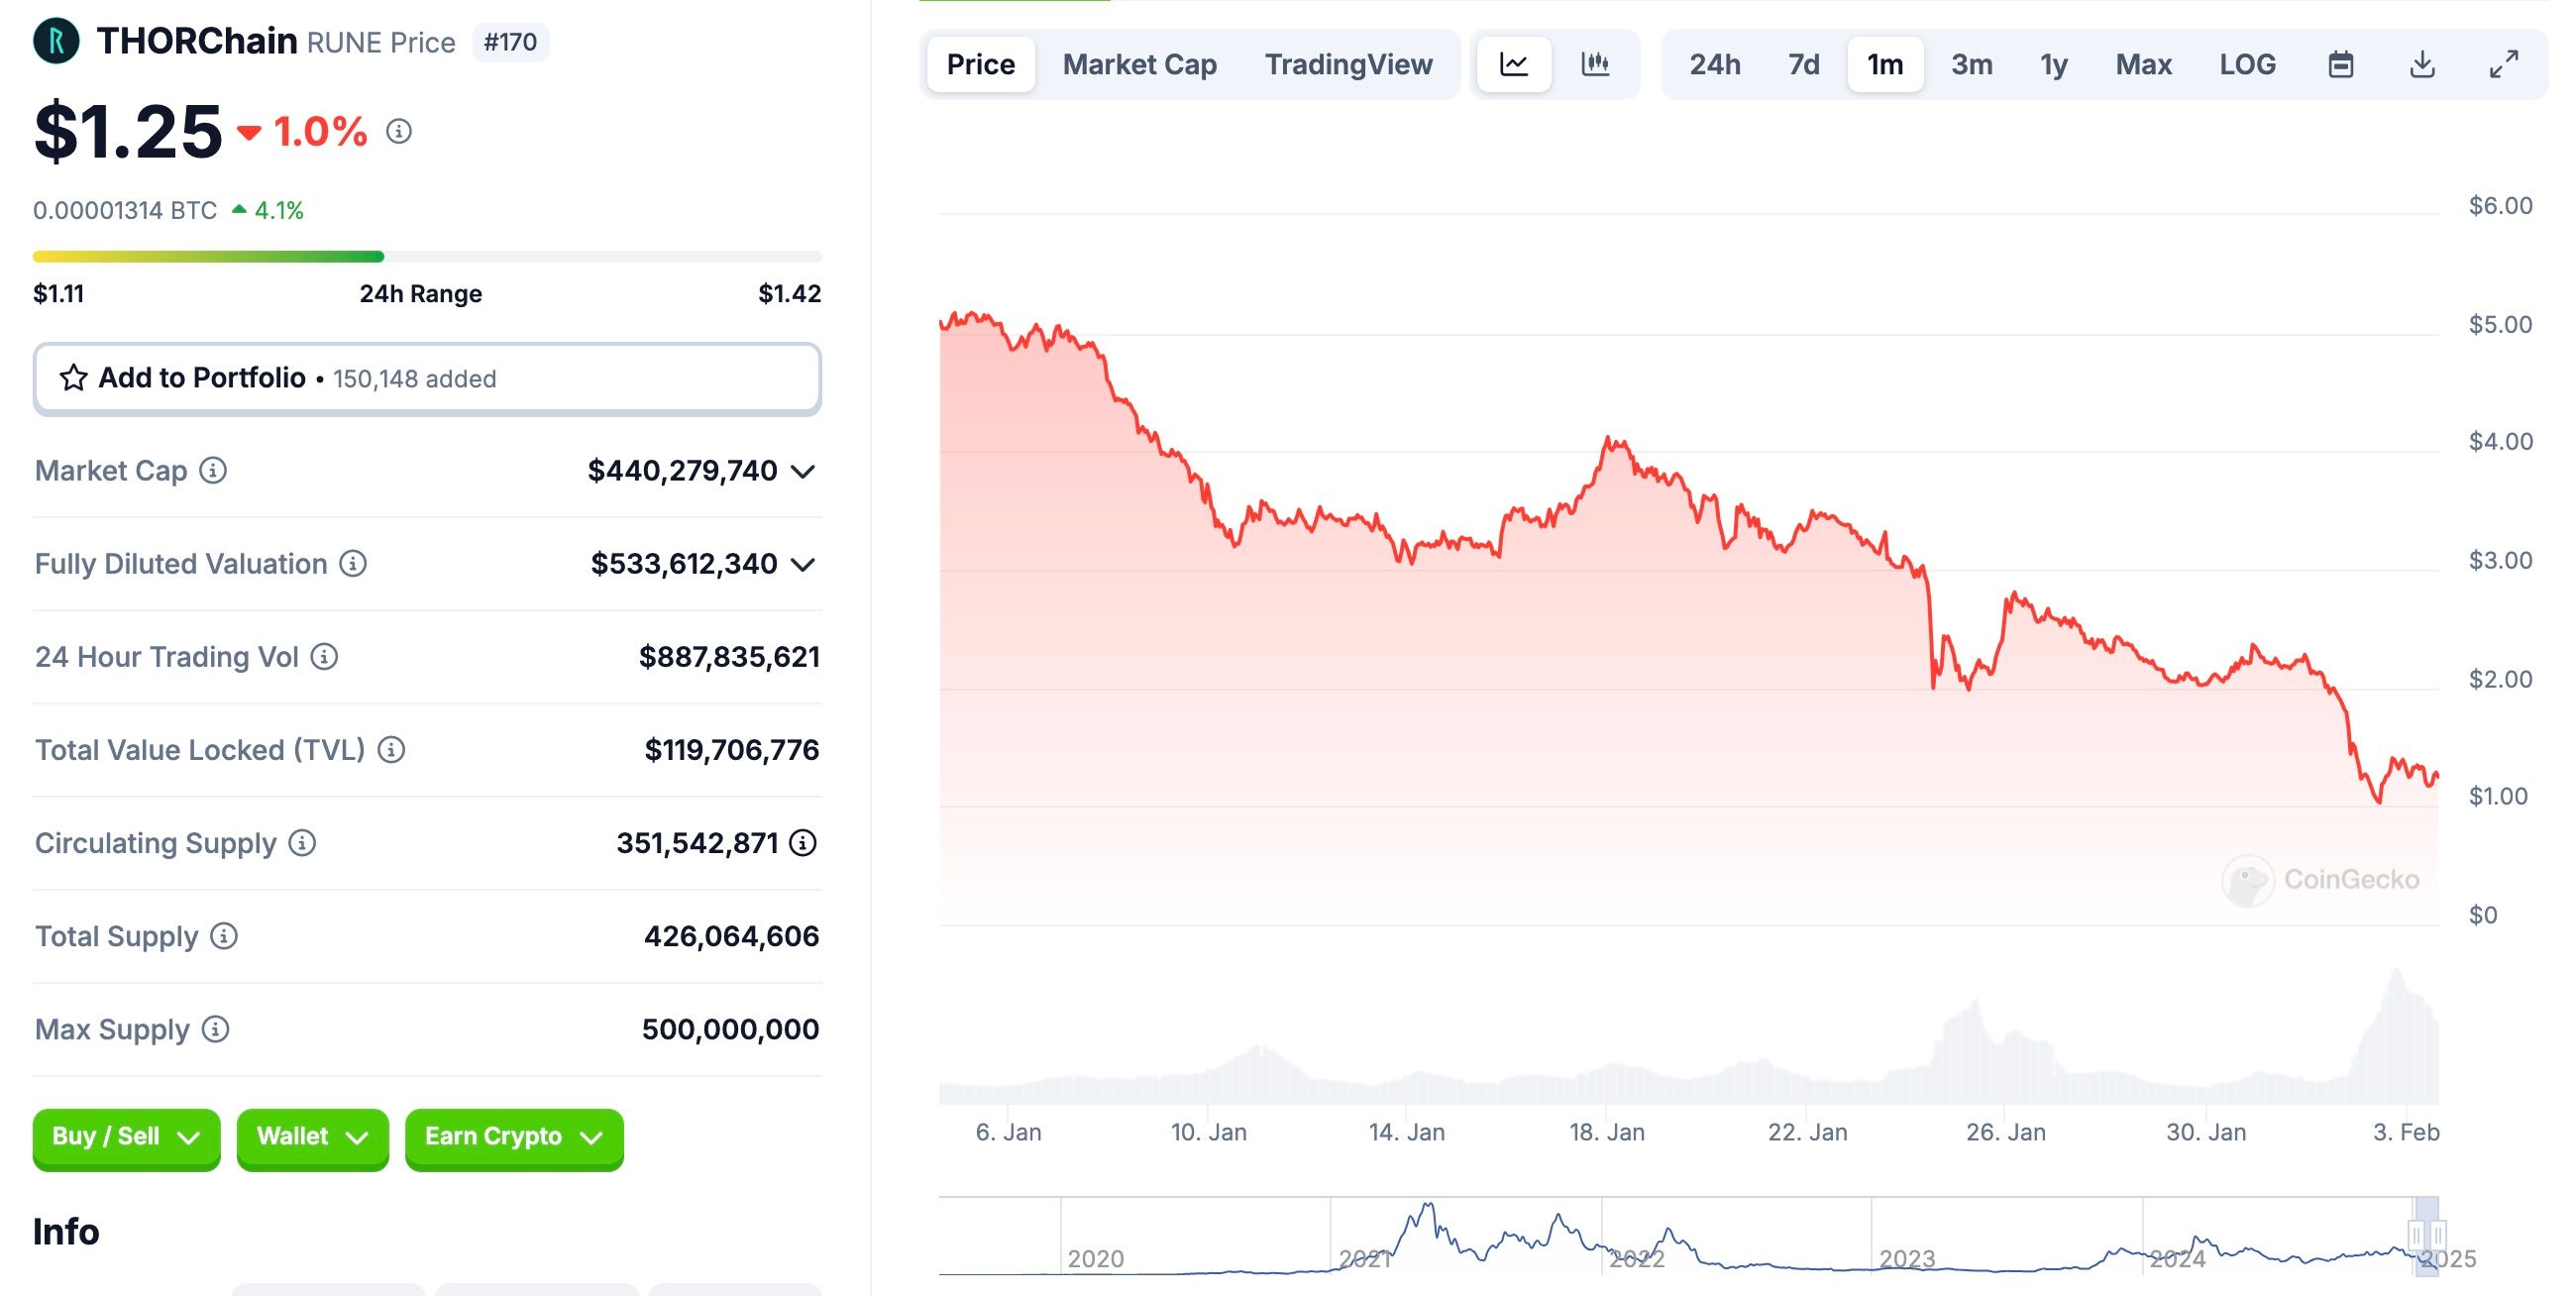
Task: Click the download chart data icon
Action: pyautogui.click(x=2421, y=65)
